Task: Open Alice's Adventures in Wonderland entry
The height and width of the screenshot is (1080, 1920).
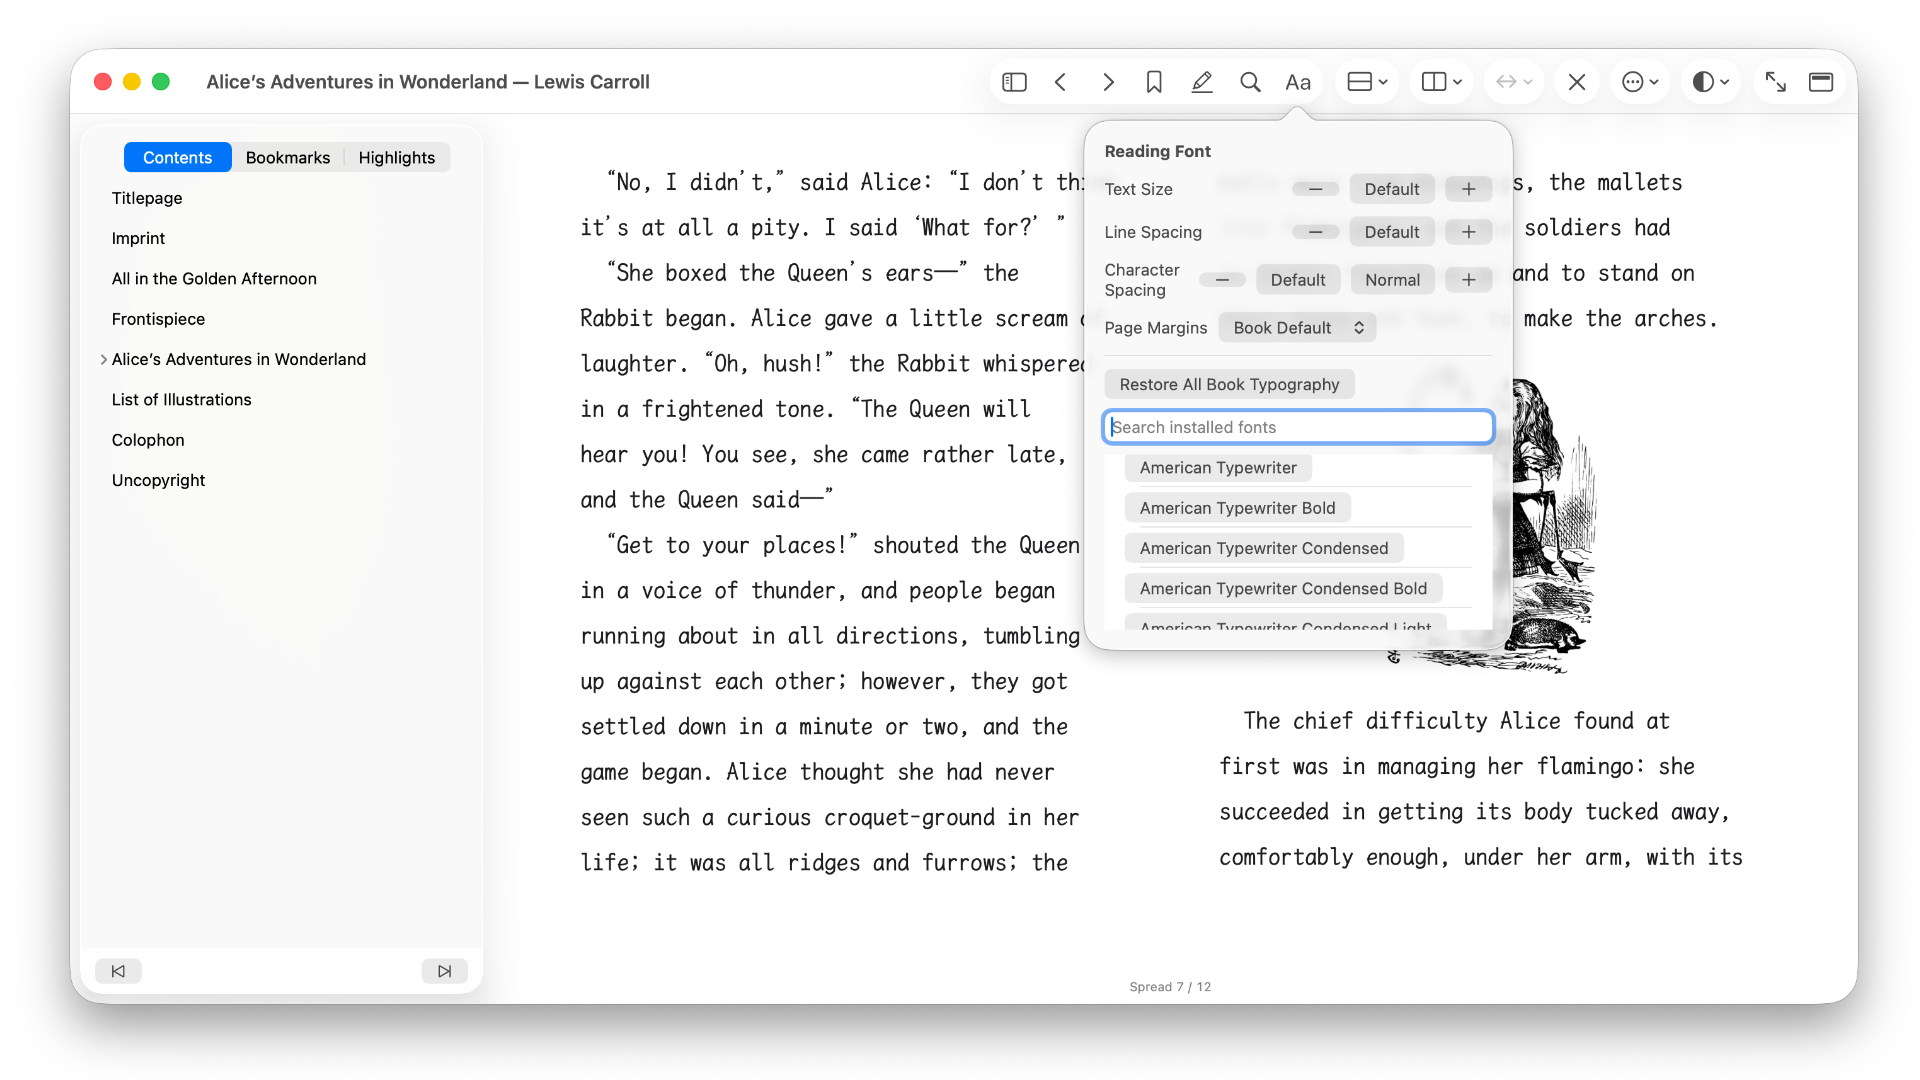Action: tap(239, 360)
